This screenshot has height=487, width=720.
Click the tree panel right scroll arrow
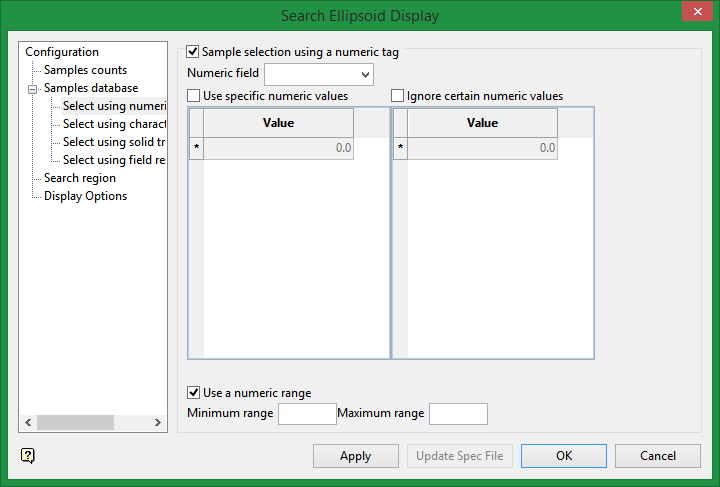pos(159,424)
